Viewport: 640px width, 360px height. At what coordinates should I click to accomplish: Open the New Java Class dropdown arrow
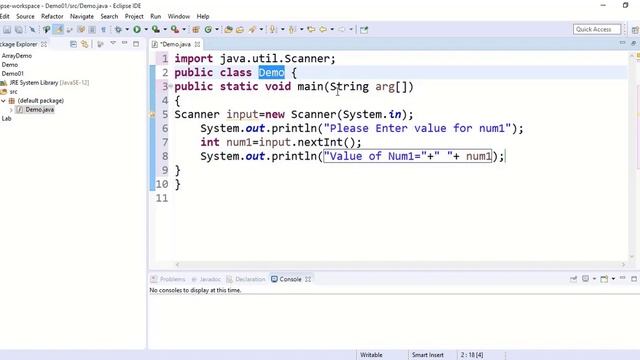tap(217, 29)
